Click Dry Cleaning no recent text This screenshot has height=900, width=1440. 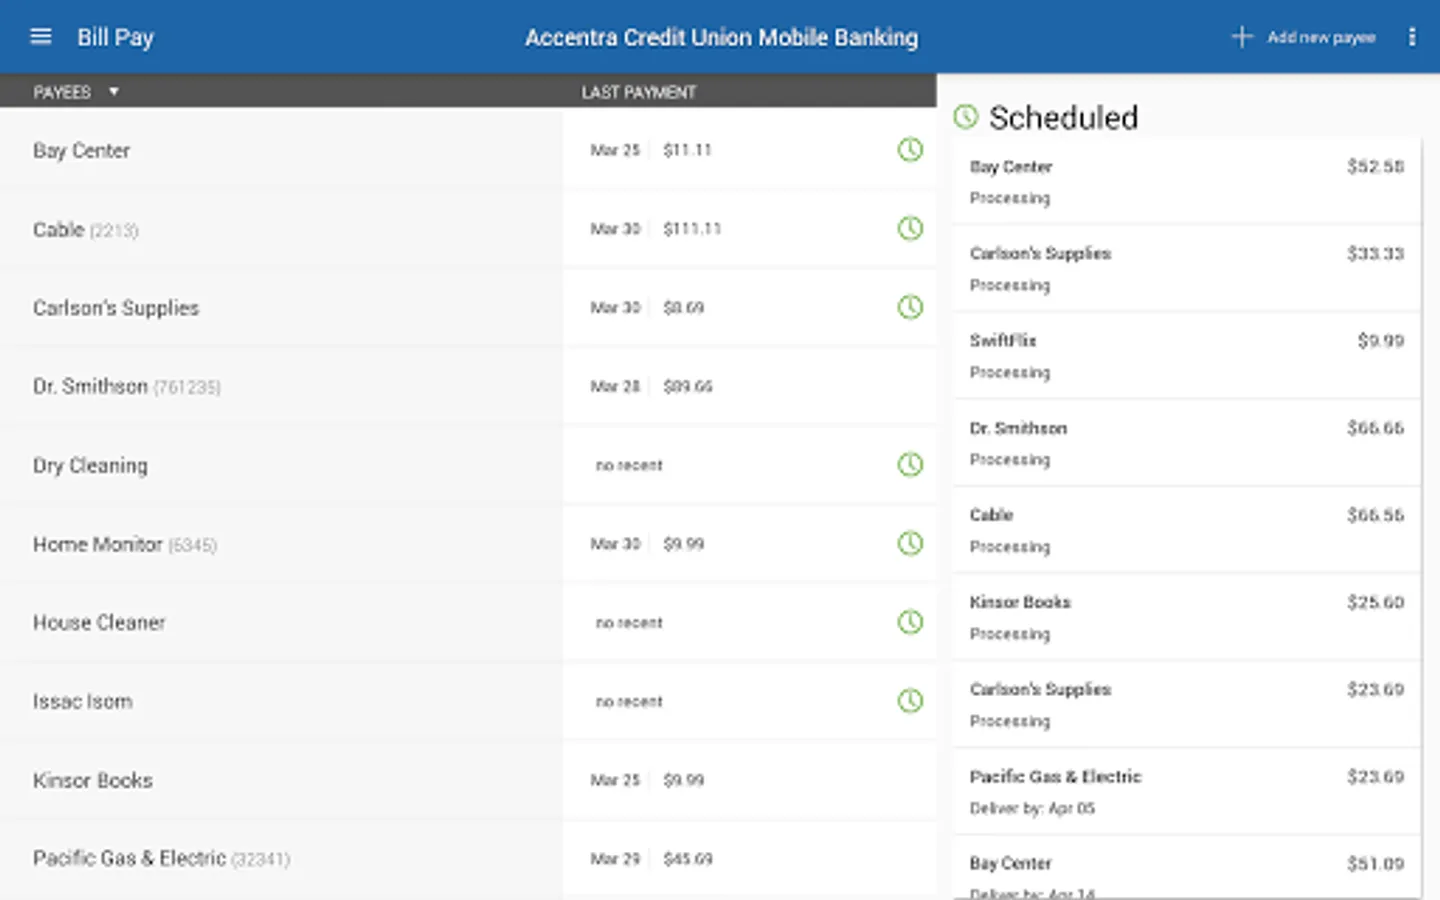point(629,465)
